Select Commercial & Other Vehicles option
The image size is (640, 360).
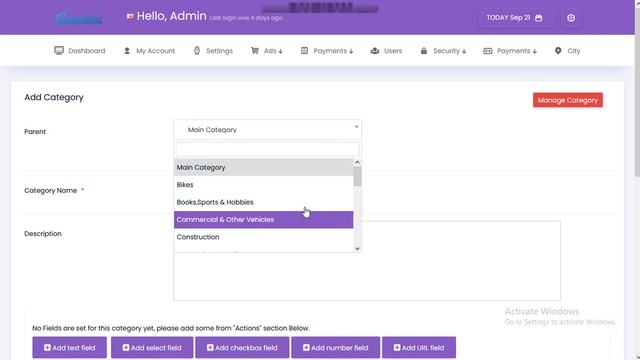[x=264, y=220]
